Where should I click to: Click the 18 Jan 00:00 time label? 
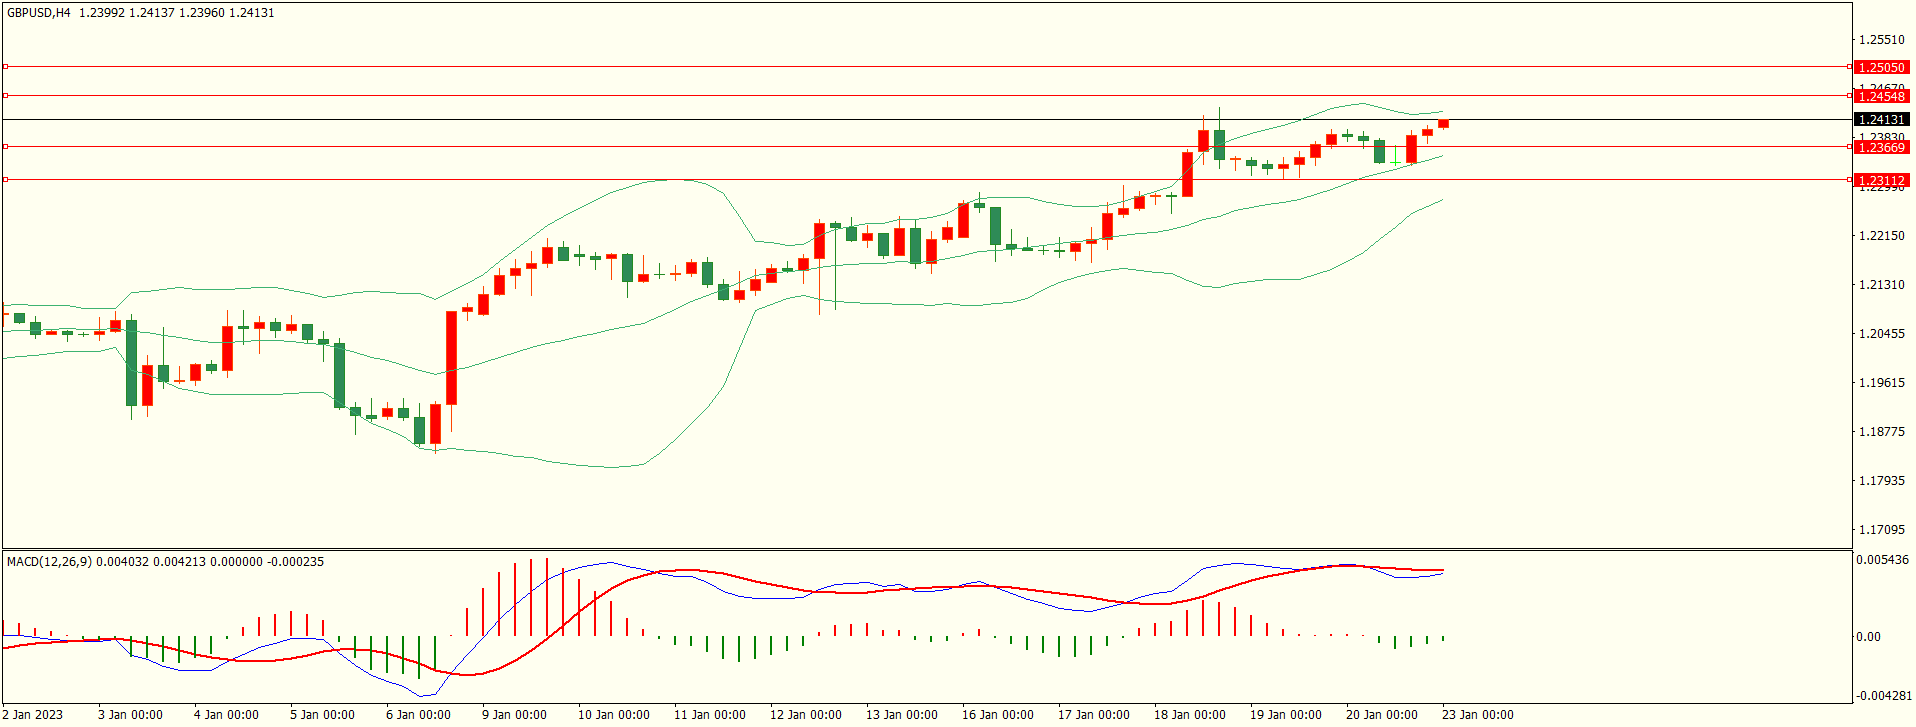coord(1190,714)
